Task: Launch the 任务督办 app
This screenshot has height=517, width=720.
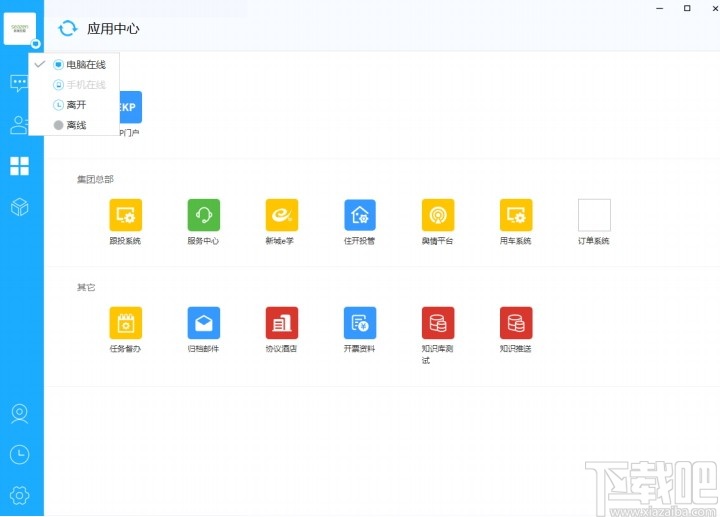Action: 125,323
